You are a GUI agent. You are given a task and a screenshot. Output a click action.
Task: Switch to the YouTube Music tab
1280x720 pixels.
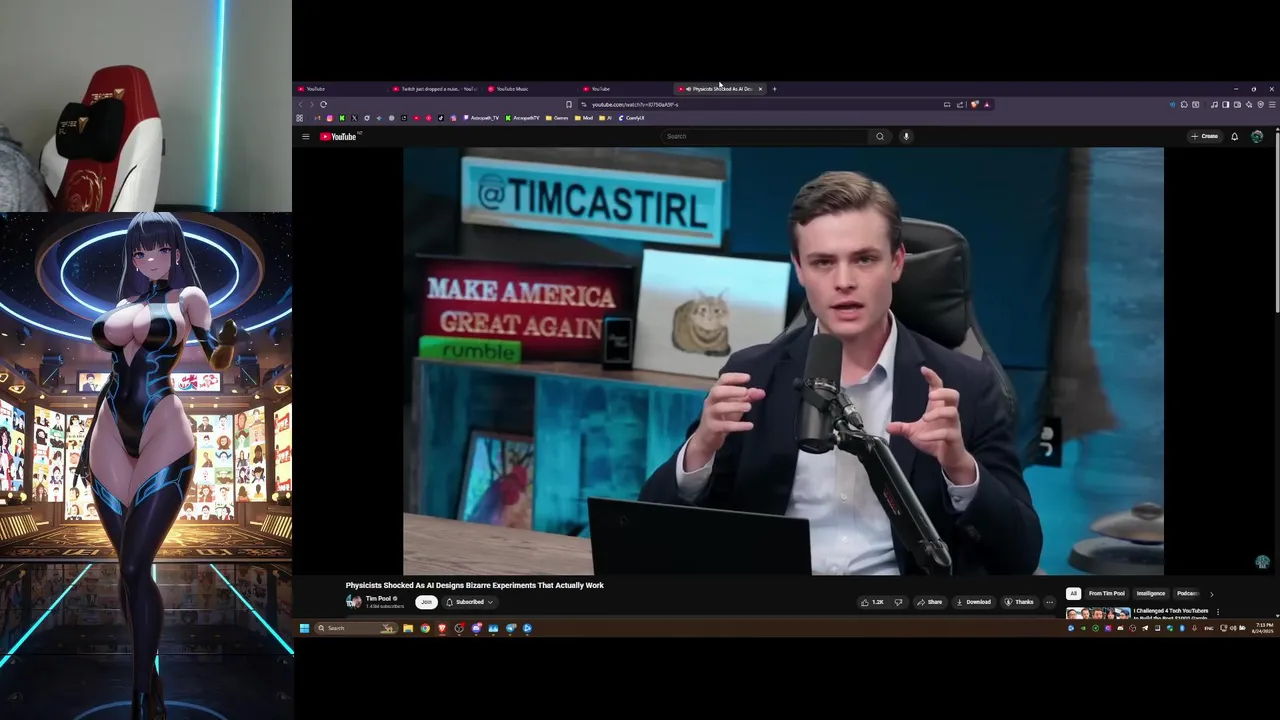[532, 89]
